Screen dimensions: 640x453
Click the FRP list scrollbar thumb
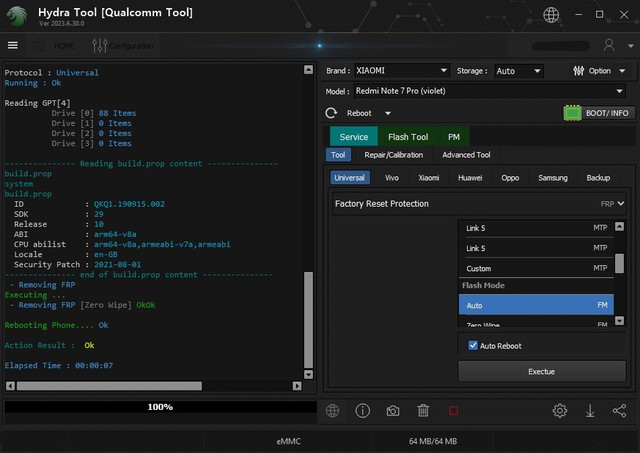[619, 263]
